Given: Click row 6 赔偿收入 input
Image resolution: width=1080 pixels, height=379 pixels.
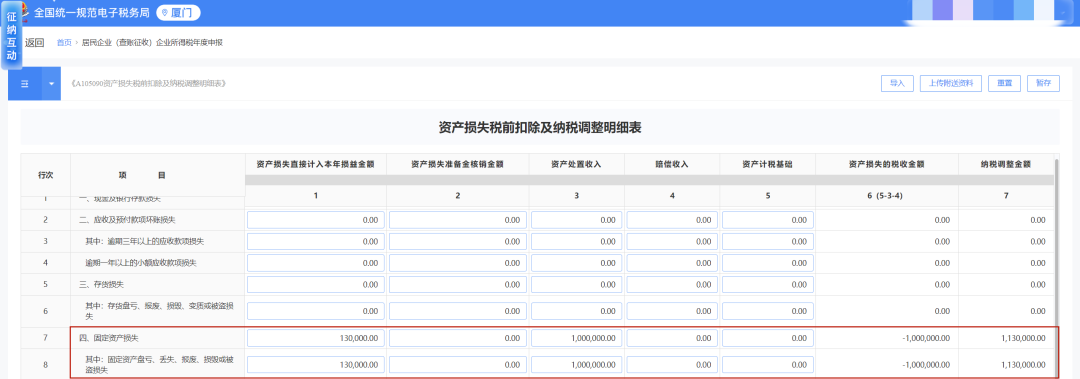Looking at the screenshot, I should [x=672, y=311].
